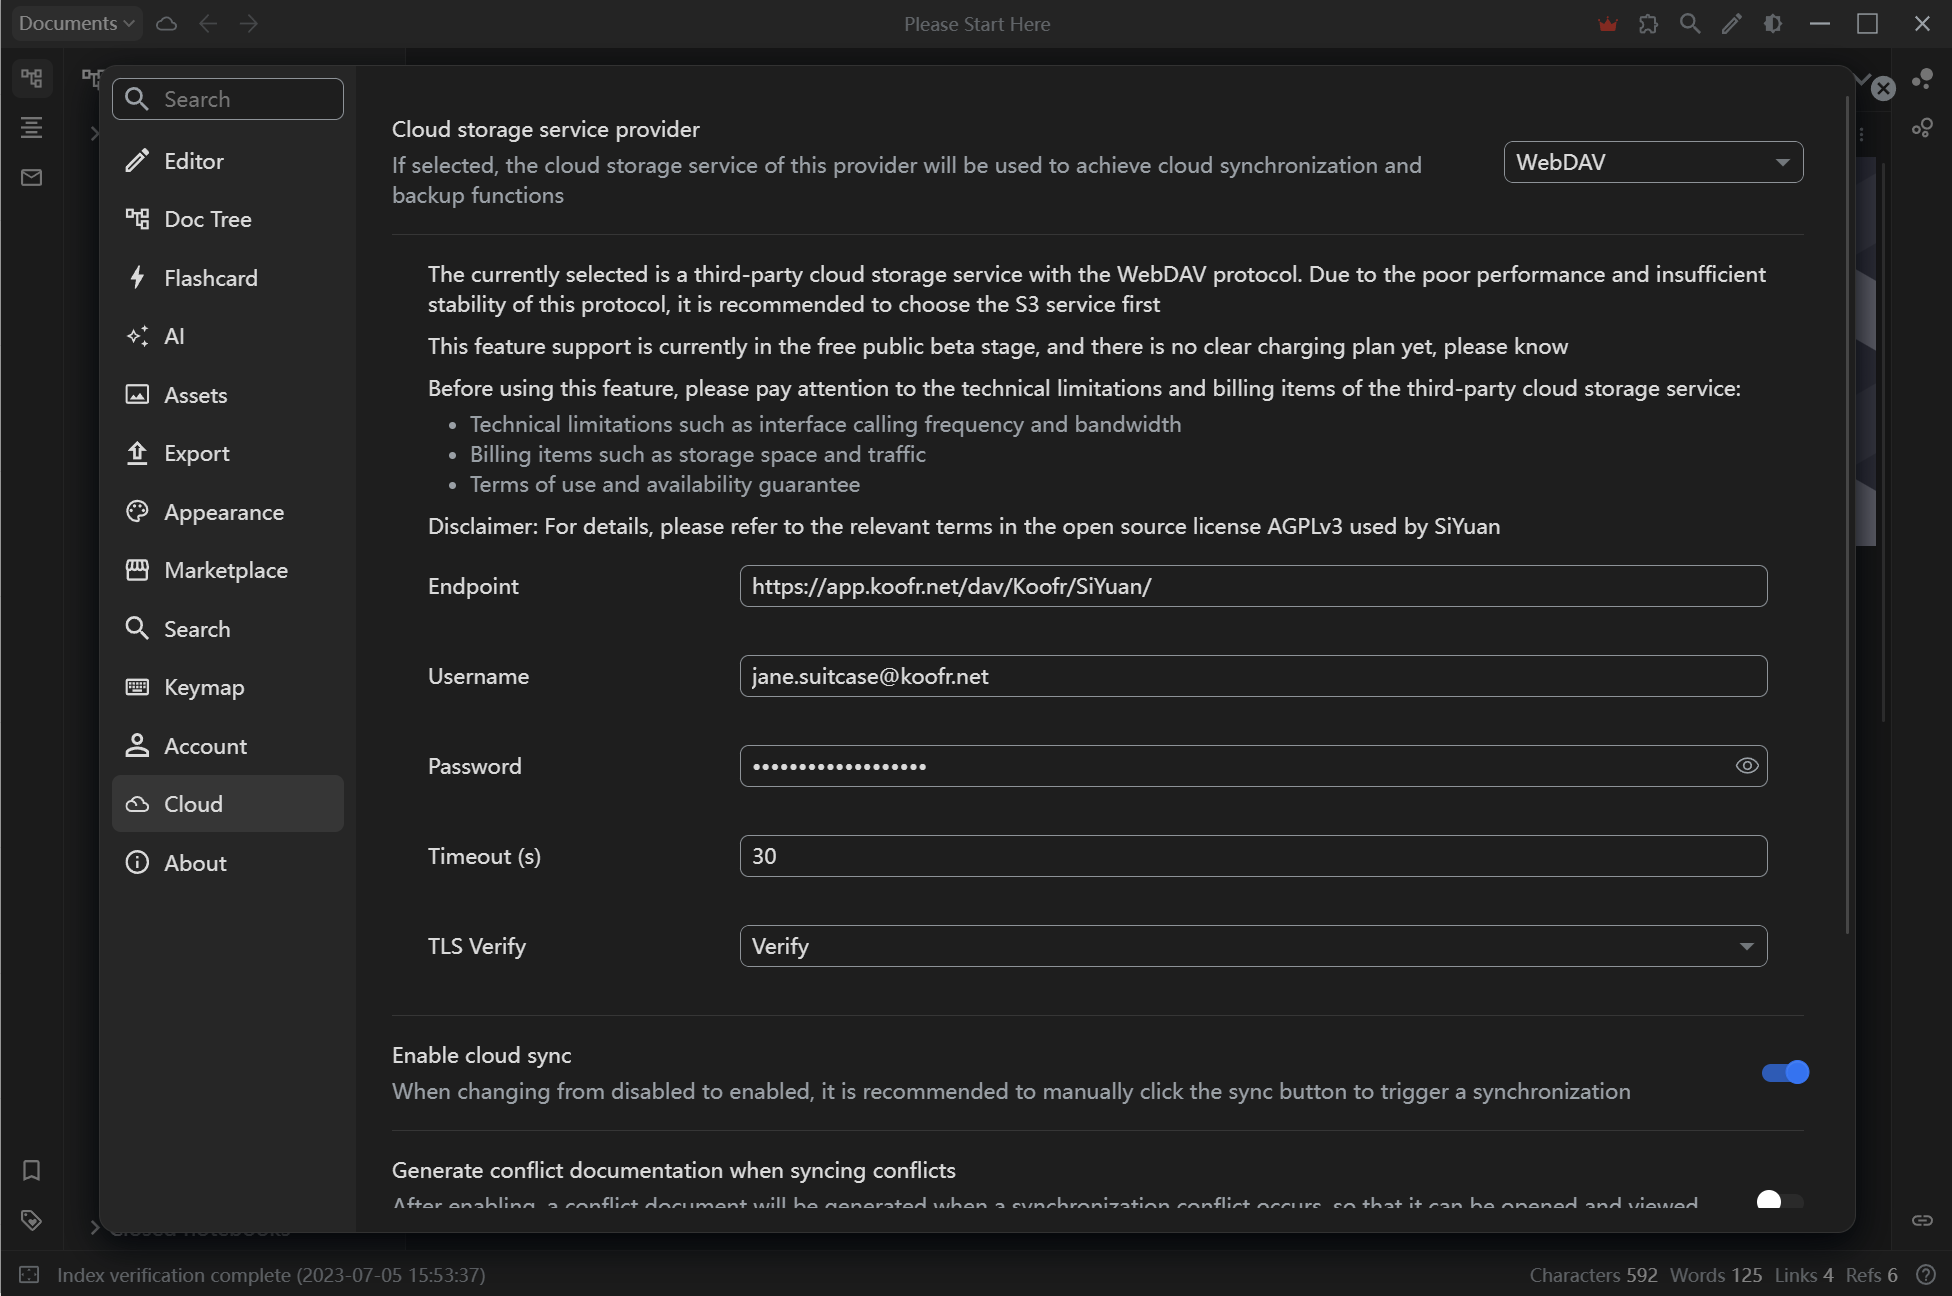Open the inbox panel
The height and width of the screenshot is (1296, 1952).
coord(31,177)
